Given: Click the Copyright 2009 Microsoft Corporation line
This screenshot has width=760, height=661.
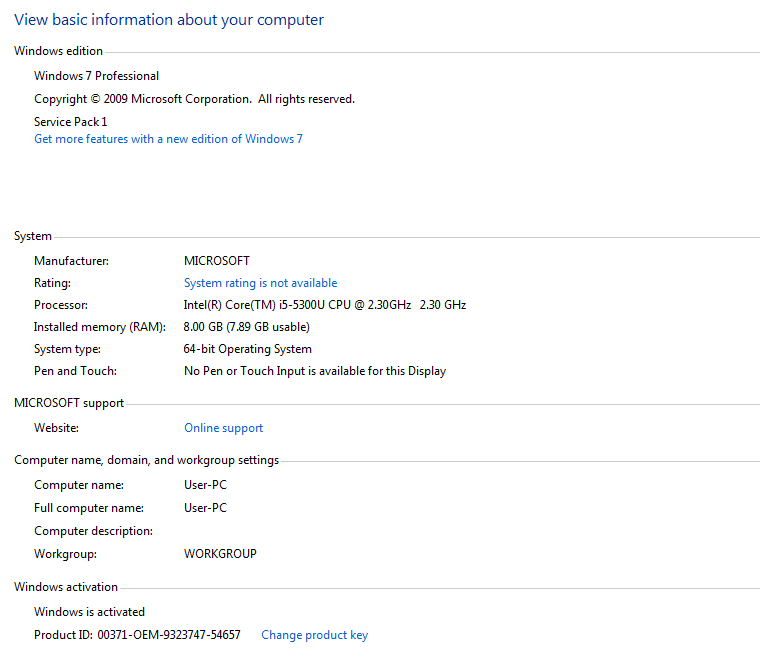Looking at the screenshot, I should click(x=194, y=99).
